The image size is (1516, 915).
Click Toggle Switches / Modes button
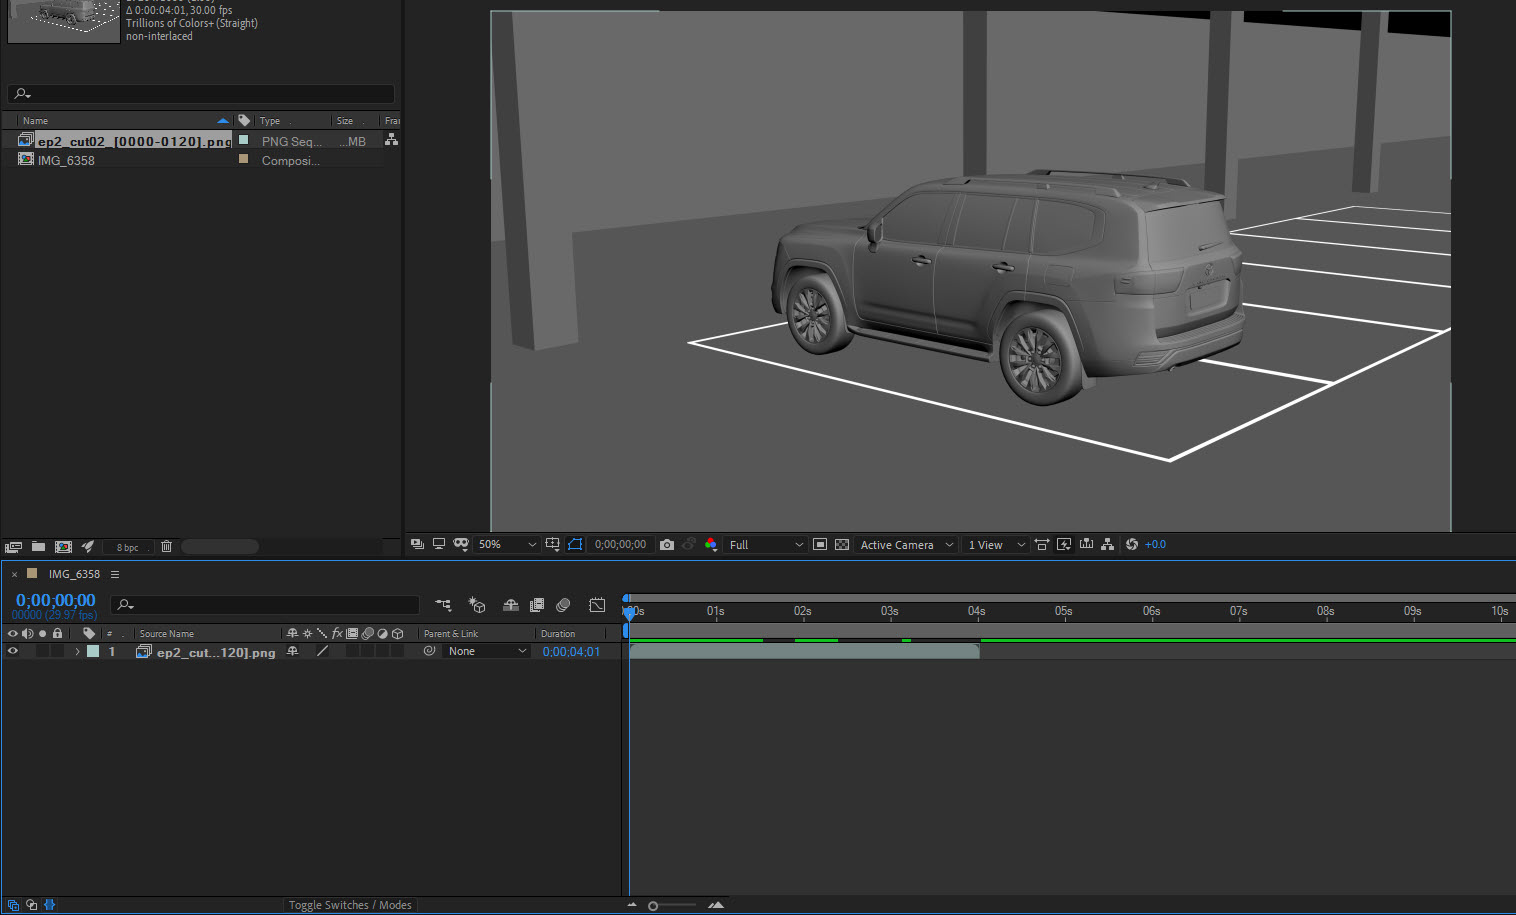pyautogui.click(x=350, y=905)
